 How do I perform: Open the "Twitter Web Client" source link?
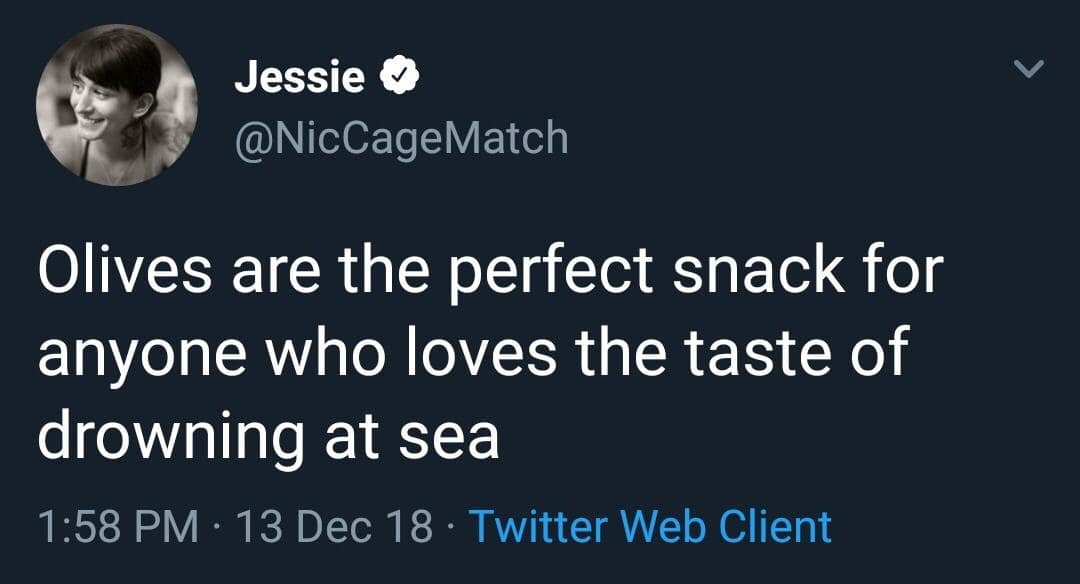point(650,526)
